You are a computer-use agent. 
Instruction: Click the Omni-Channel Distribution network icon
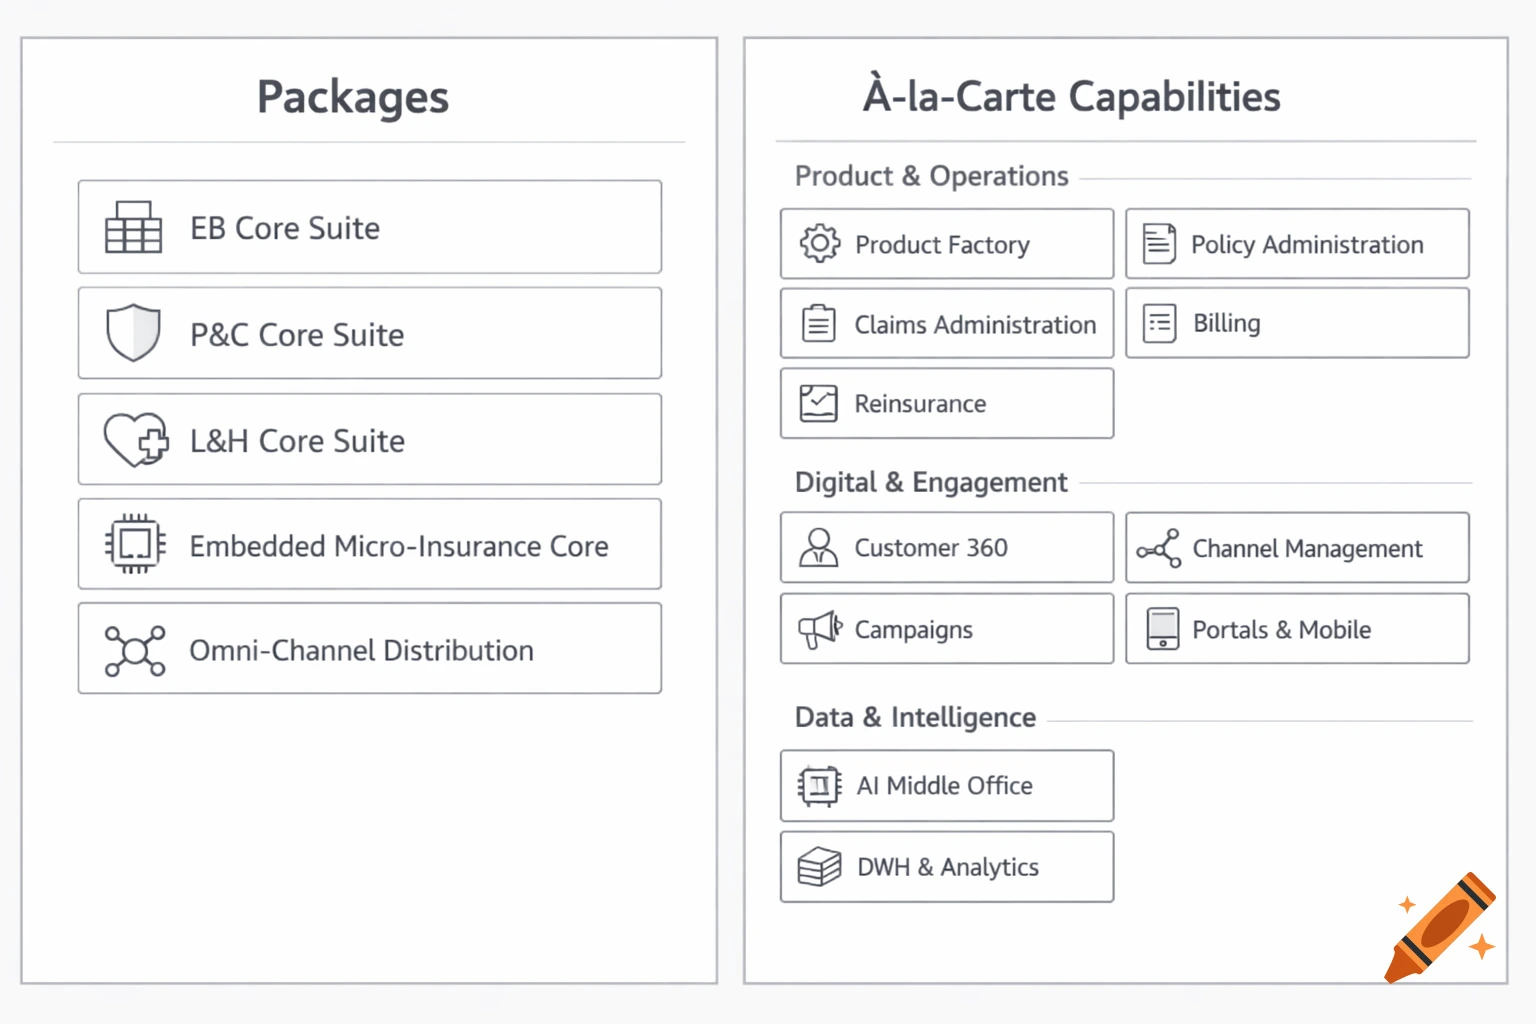coord(135,651)
